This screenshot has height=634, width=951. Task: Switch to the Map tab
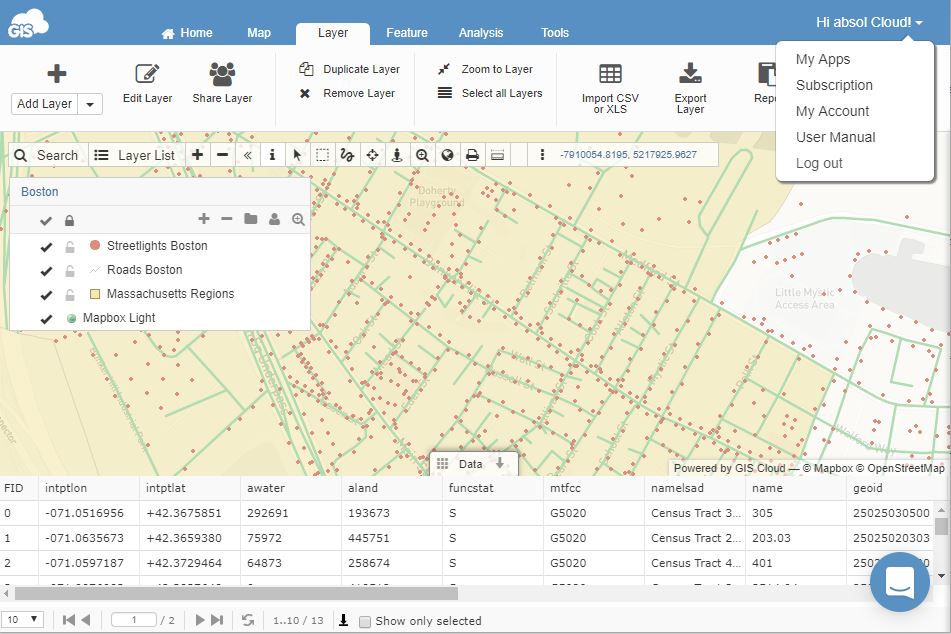(x=259, y=33)
